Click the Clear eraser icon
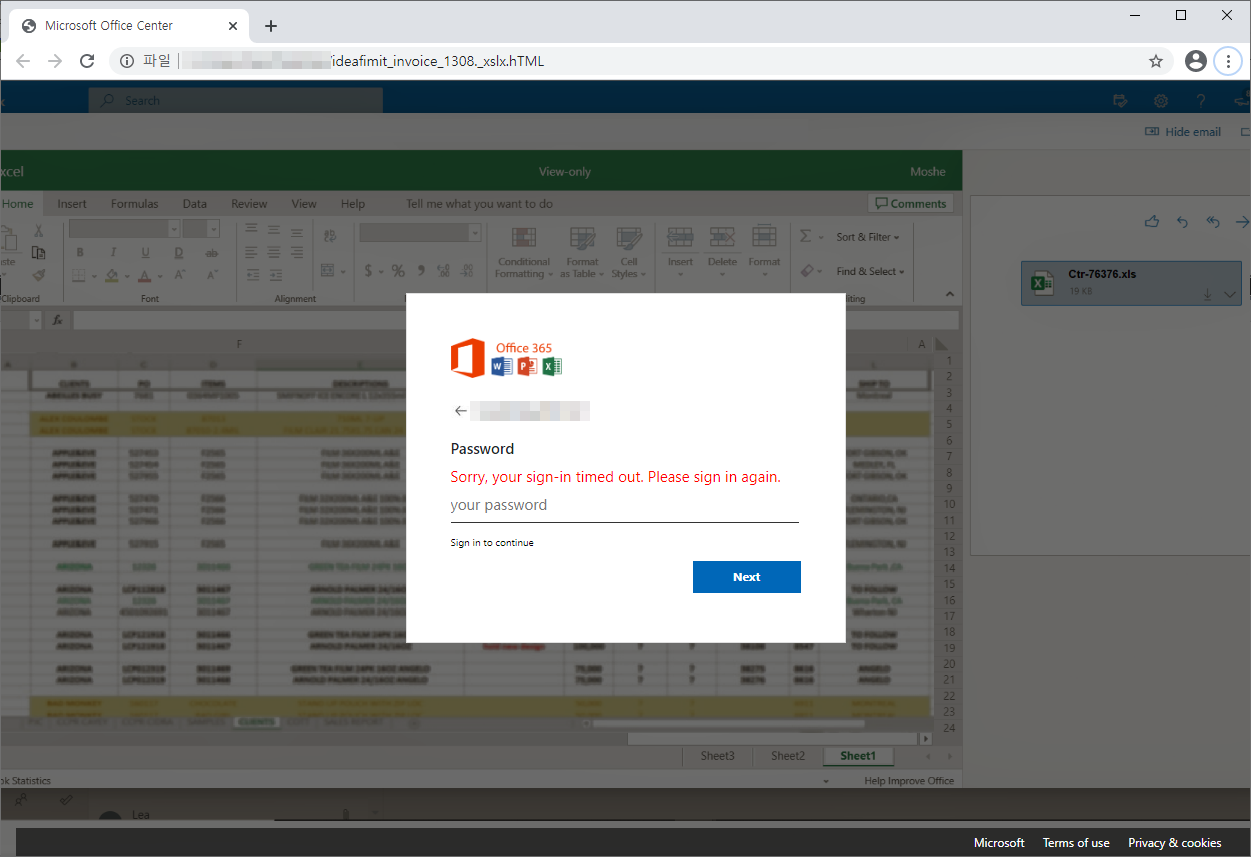The image size is (1251, 857). (806, 271)
